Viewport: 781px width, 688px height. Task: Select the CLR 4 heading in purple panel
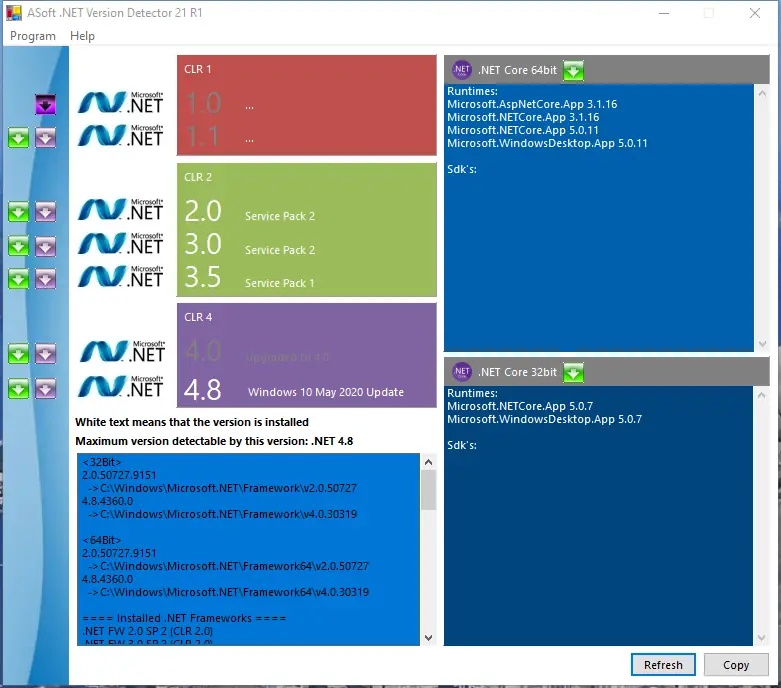(x=198, y=317)
